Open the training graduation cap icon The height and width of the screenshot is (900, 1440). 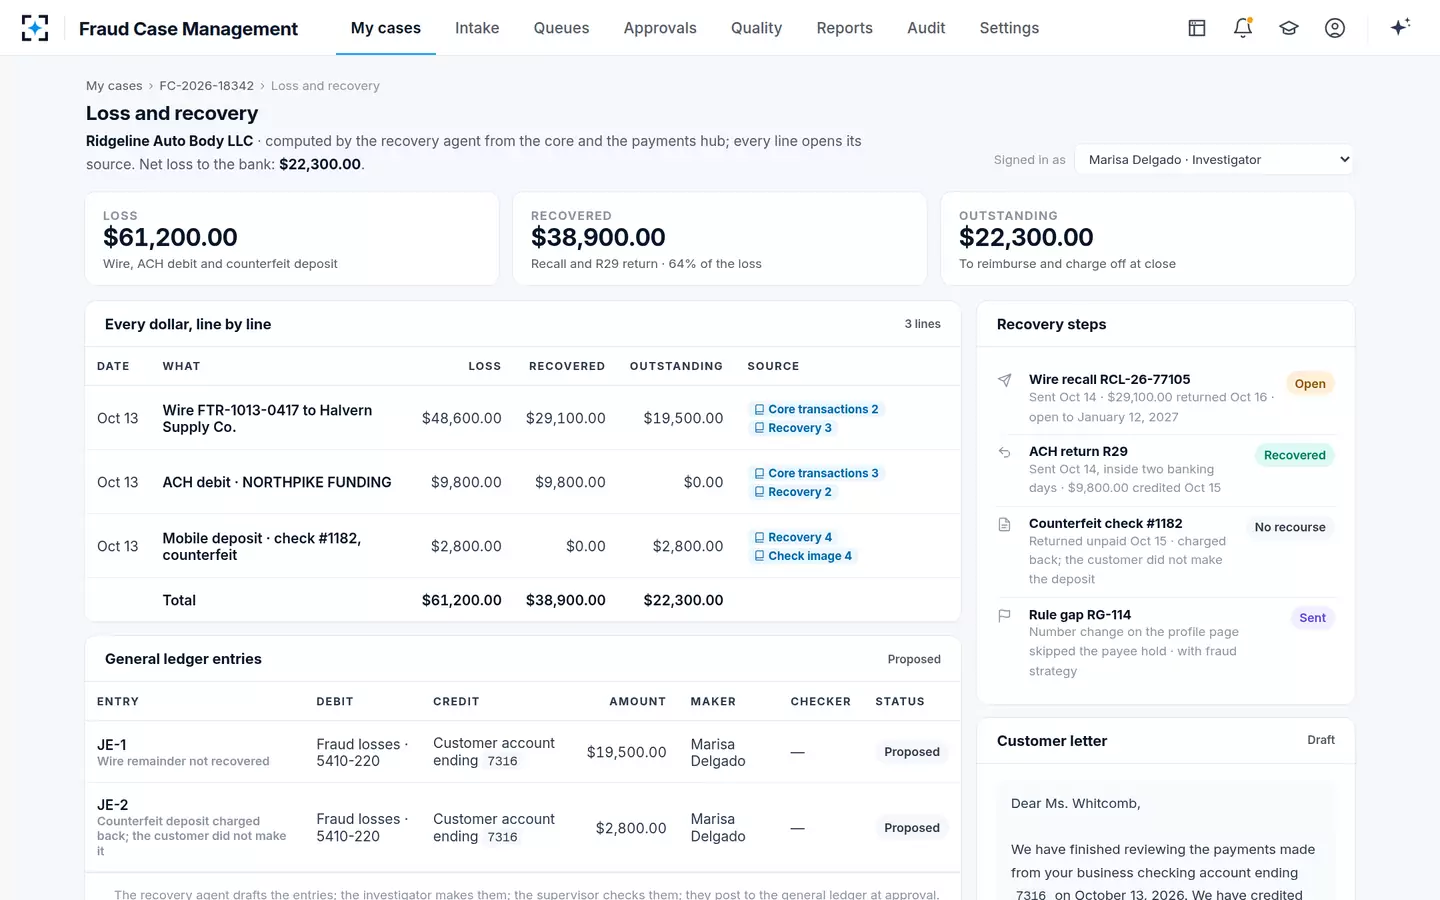pos(1289,28)
